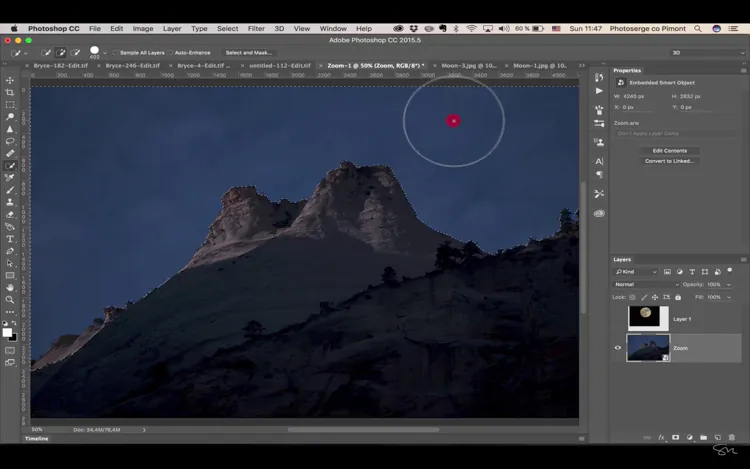Add a layer style with fx icon

click(662, 437)
